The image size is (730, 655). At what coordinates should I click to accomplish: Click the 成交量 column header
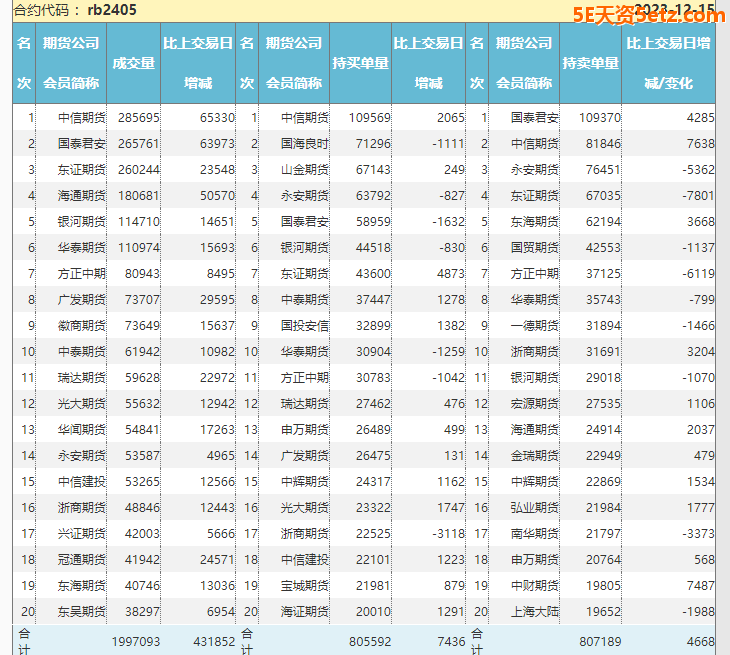[134, 63]
